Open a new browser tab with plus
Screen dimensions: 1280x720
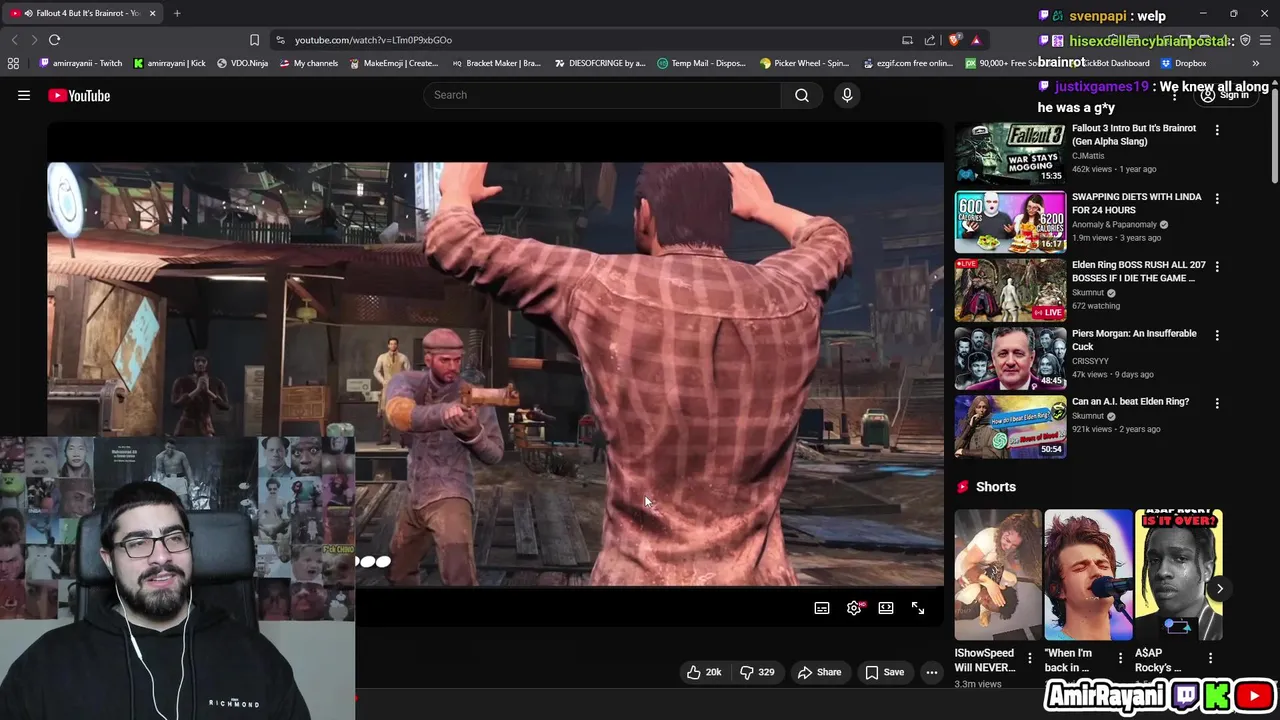click(x=177, y=13)
